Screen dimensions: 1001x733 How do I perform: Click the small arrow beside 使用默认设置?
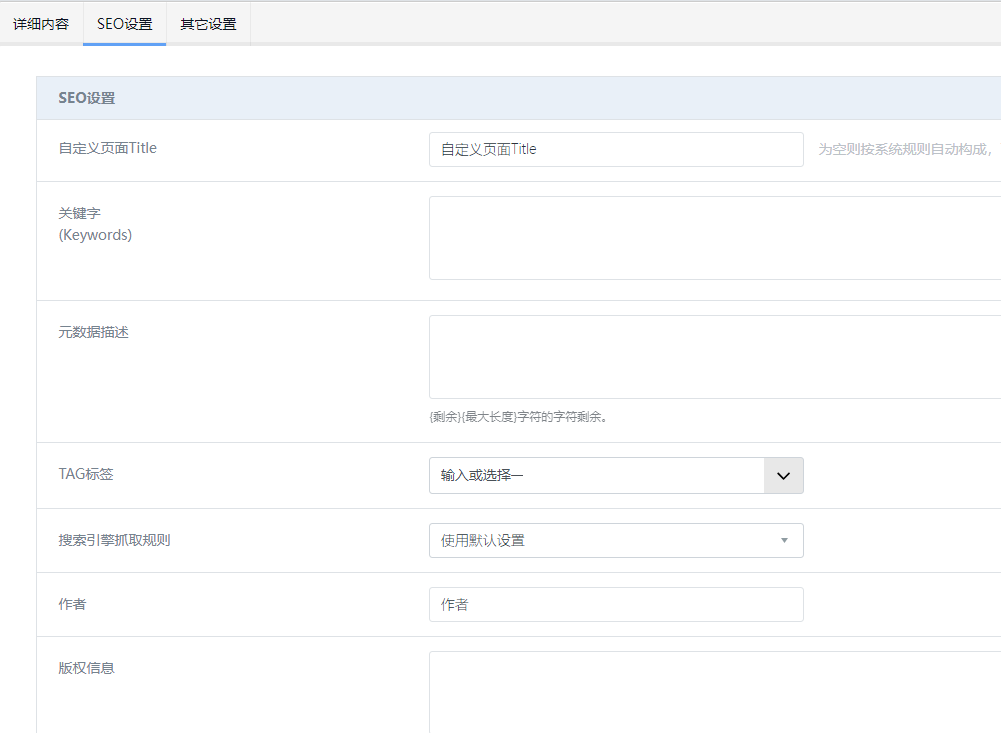(784, 541)
